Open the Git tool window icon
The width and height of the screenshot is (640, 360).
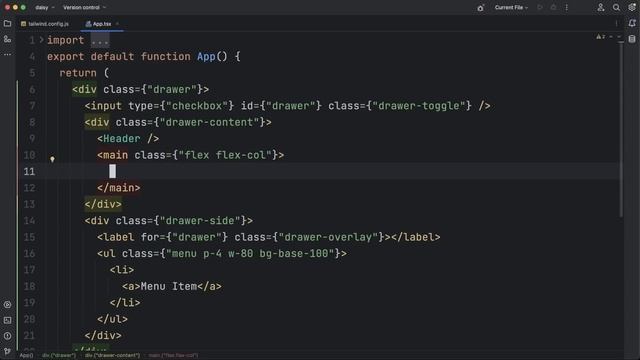(7, 351)
